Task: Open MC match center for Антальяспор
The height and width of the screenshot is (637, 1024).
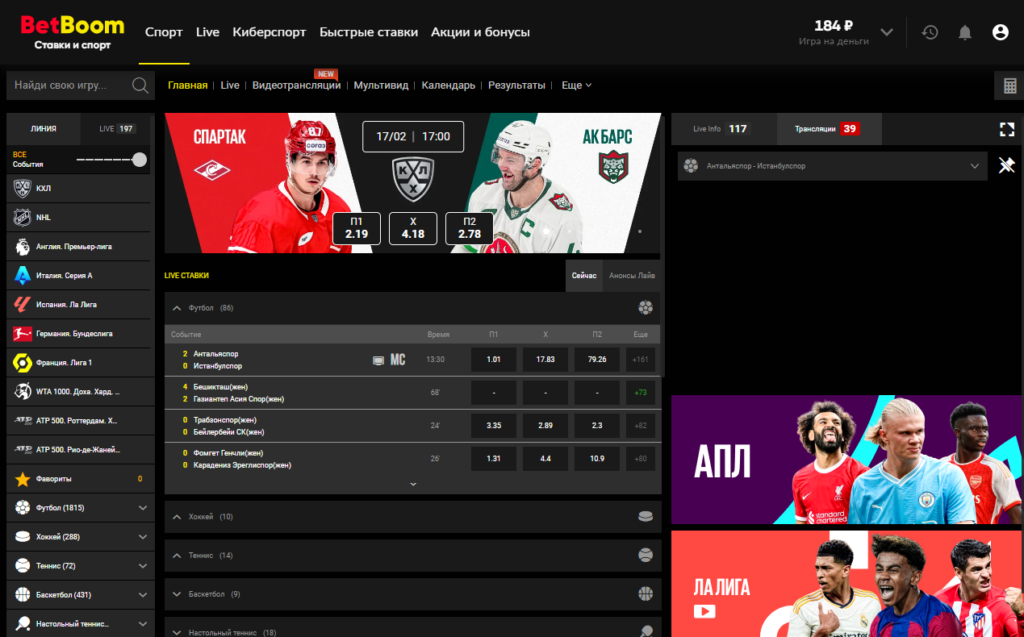Action: [398, 360]
